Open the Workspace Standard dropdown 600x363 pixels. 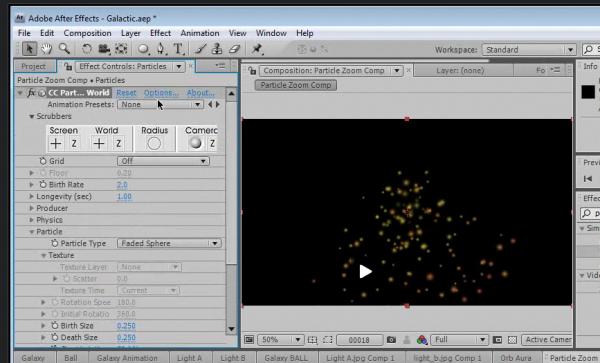[529, 50]
